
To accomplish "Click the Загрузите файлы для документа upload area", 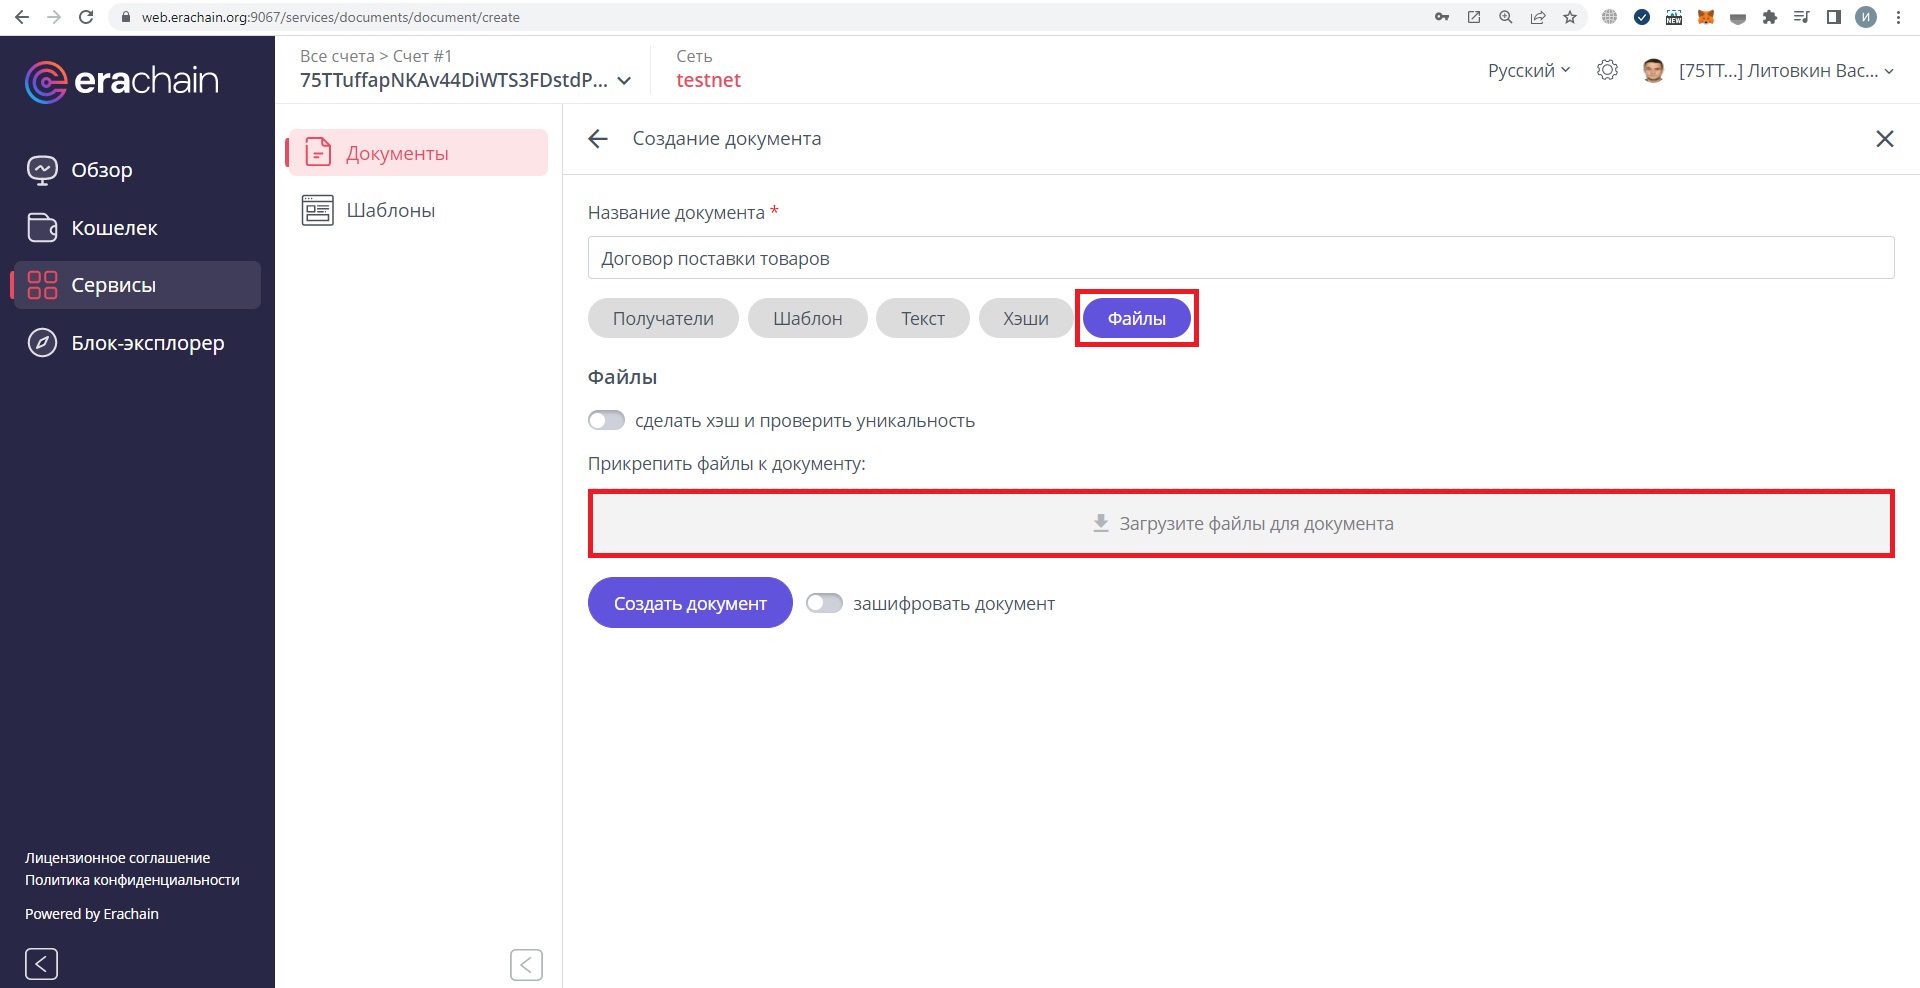I will 1240,523.
